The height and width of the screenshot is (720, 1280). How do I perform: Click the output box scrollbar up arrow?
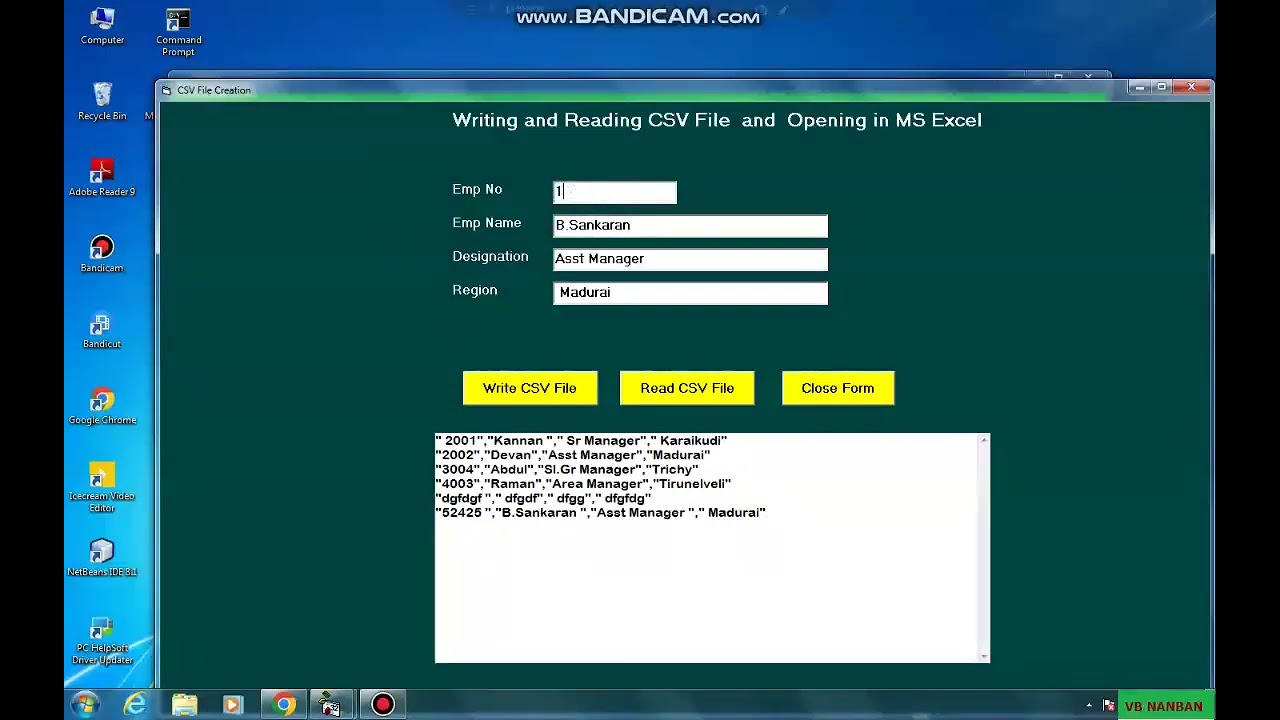(984, 440)
